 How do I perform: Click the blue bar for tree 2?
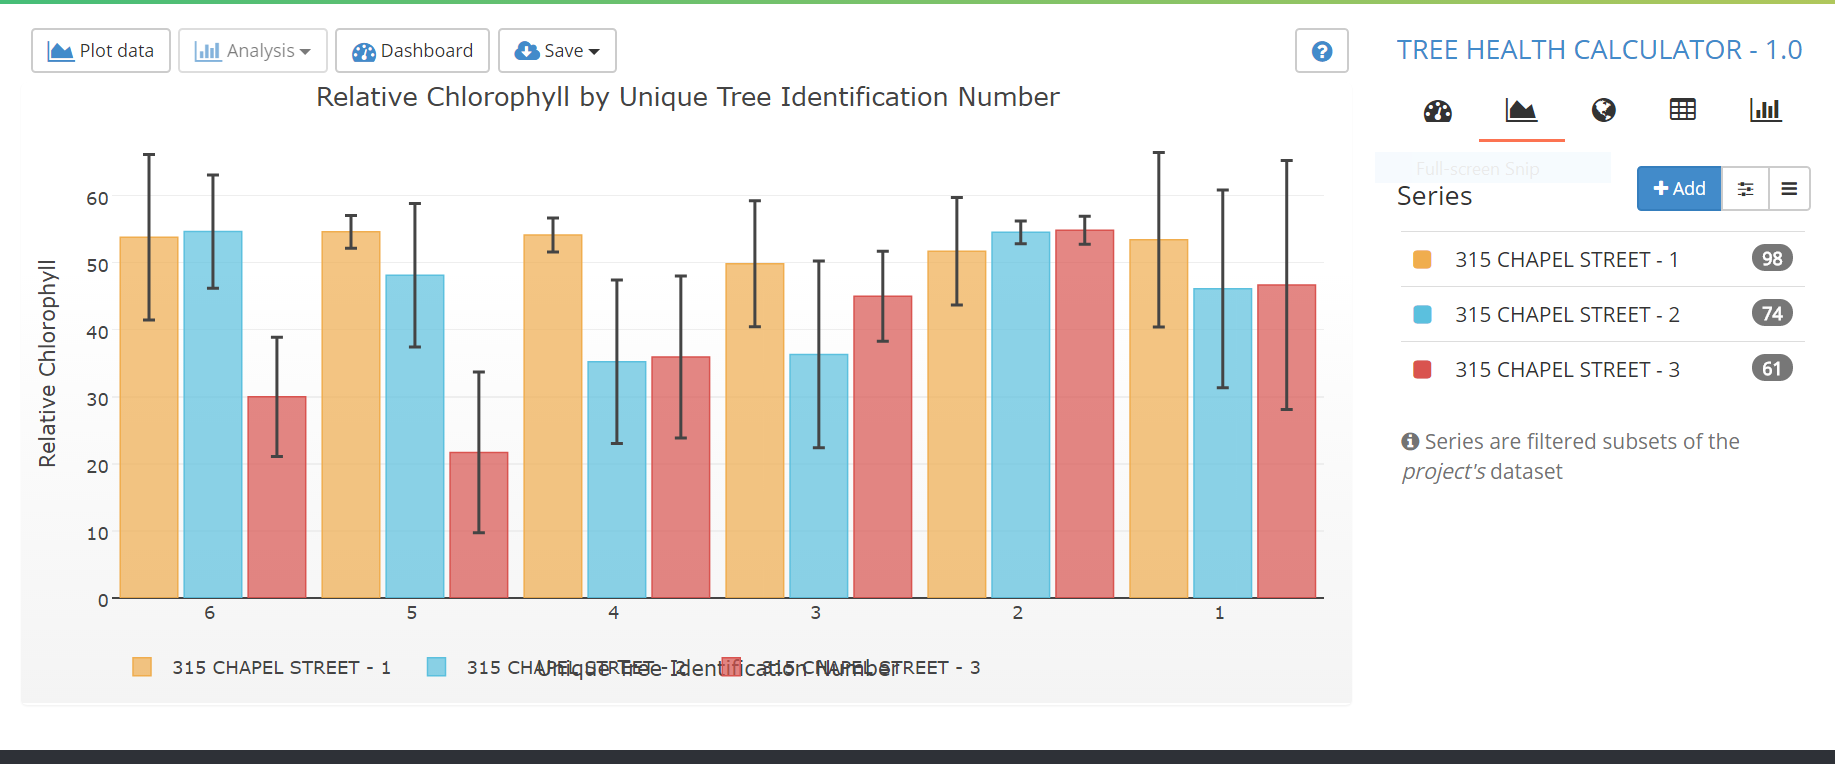[1021, 415]
